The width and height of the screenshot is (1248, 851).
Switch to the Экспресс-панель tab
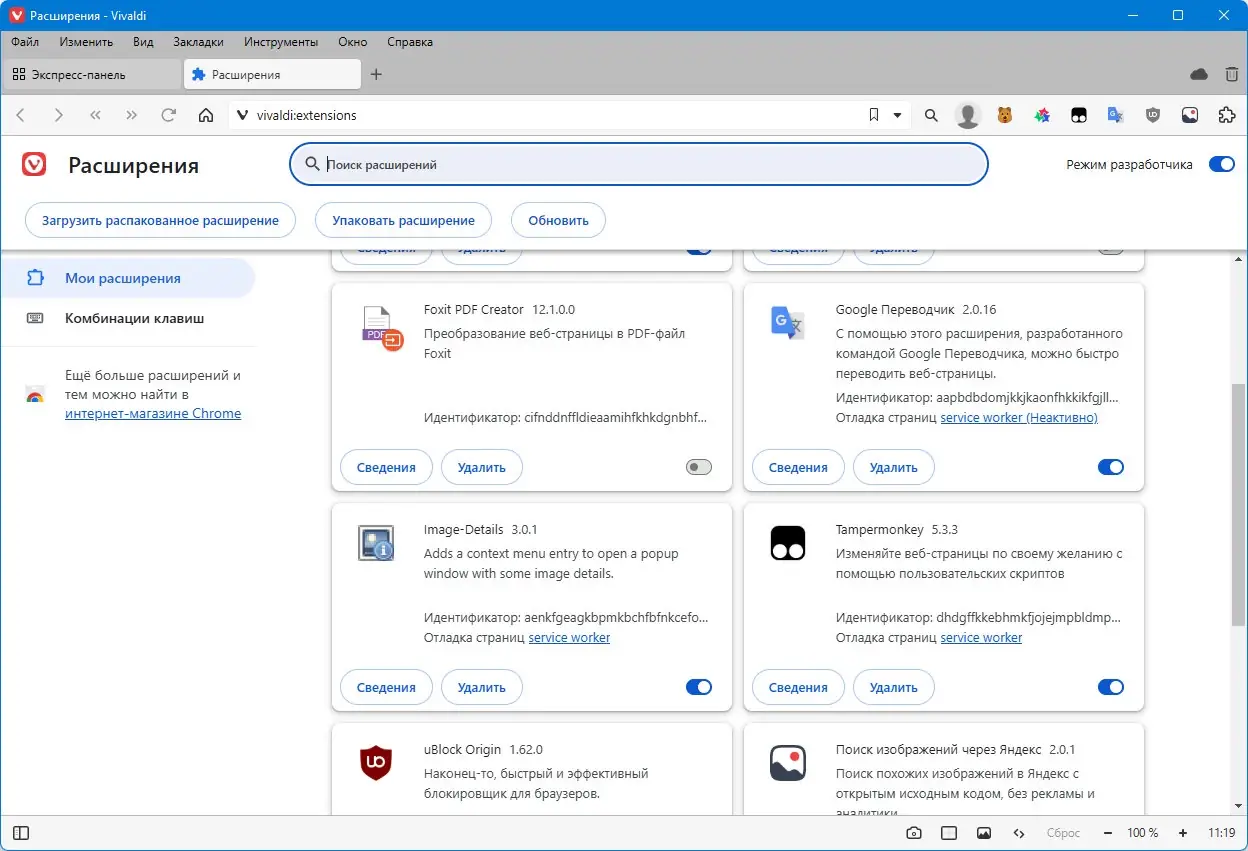91,74
